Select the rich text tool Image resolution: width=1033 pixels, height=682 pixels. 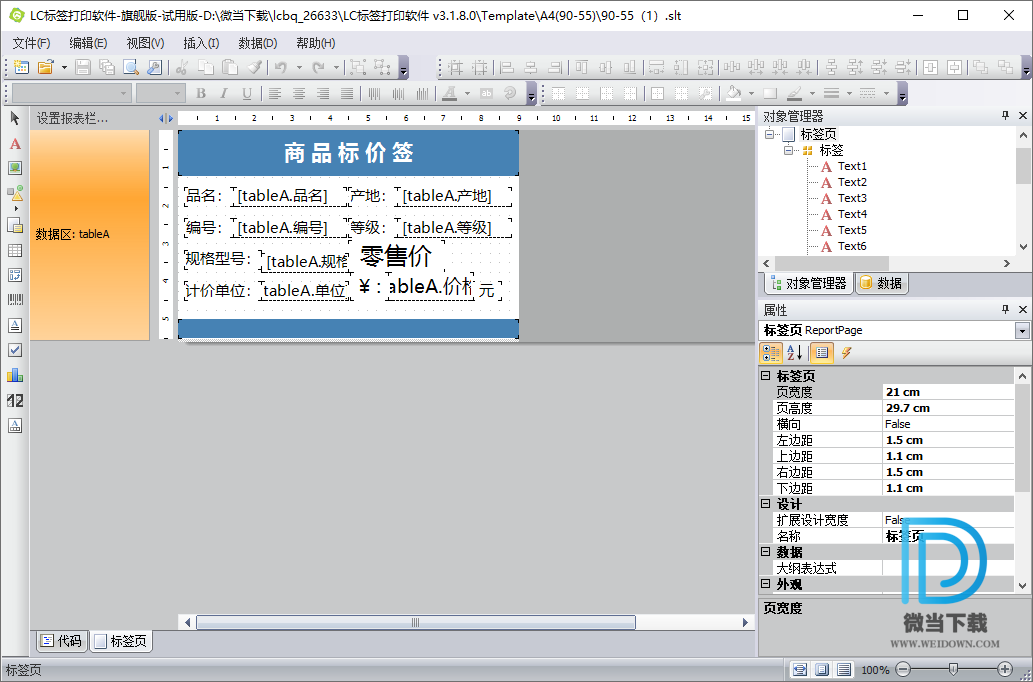point(15,325)
